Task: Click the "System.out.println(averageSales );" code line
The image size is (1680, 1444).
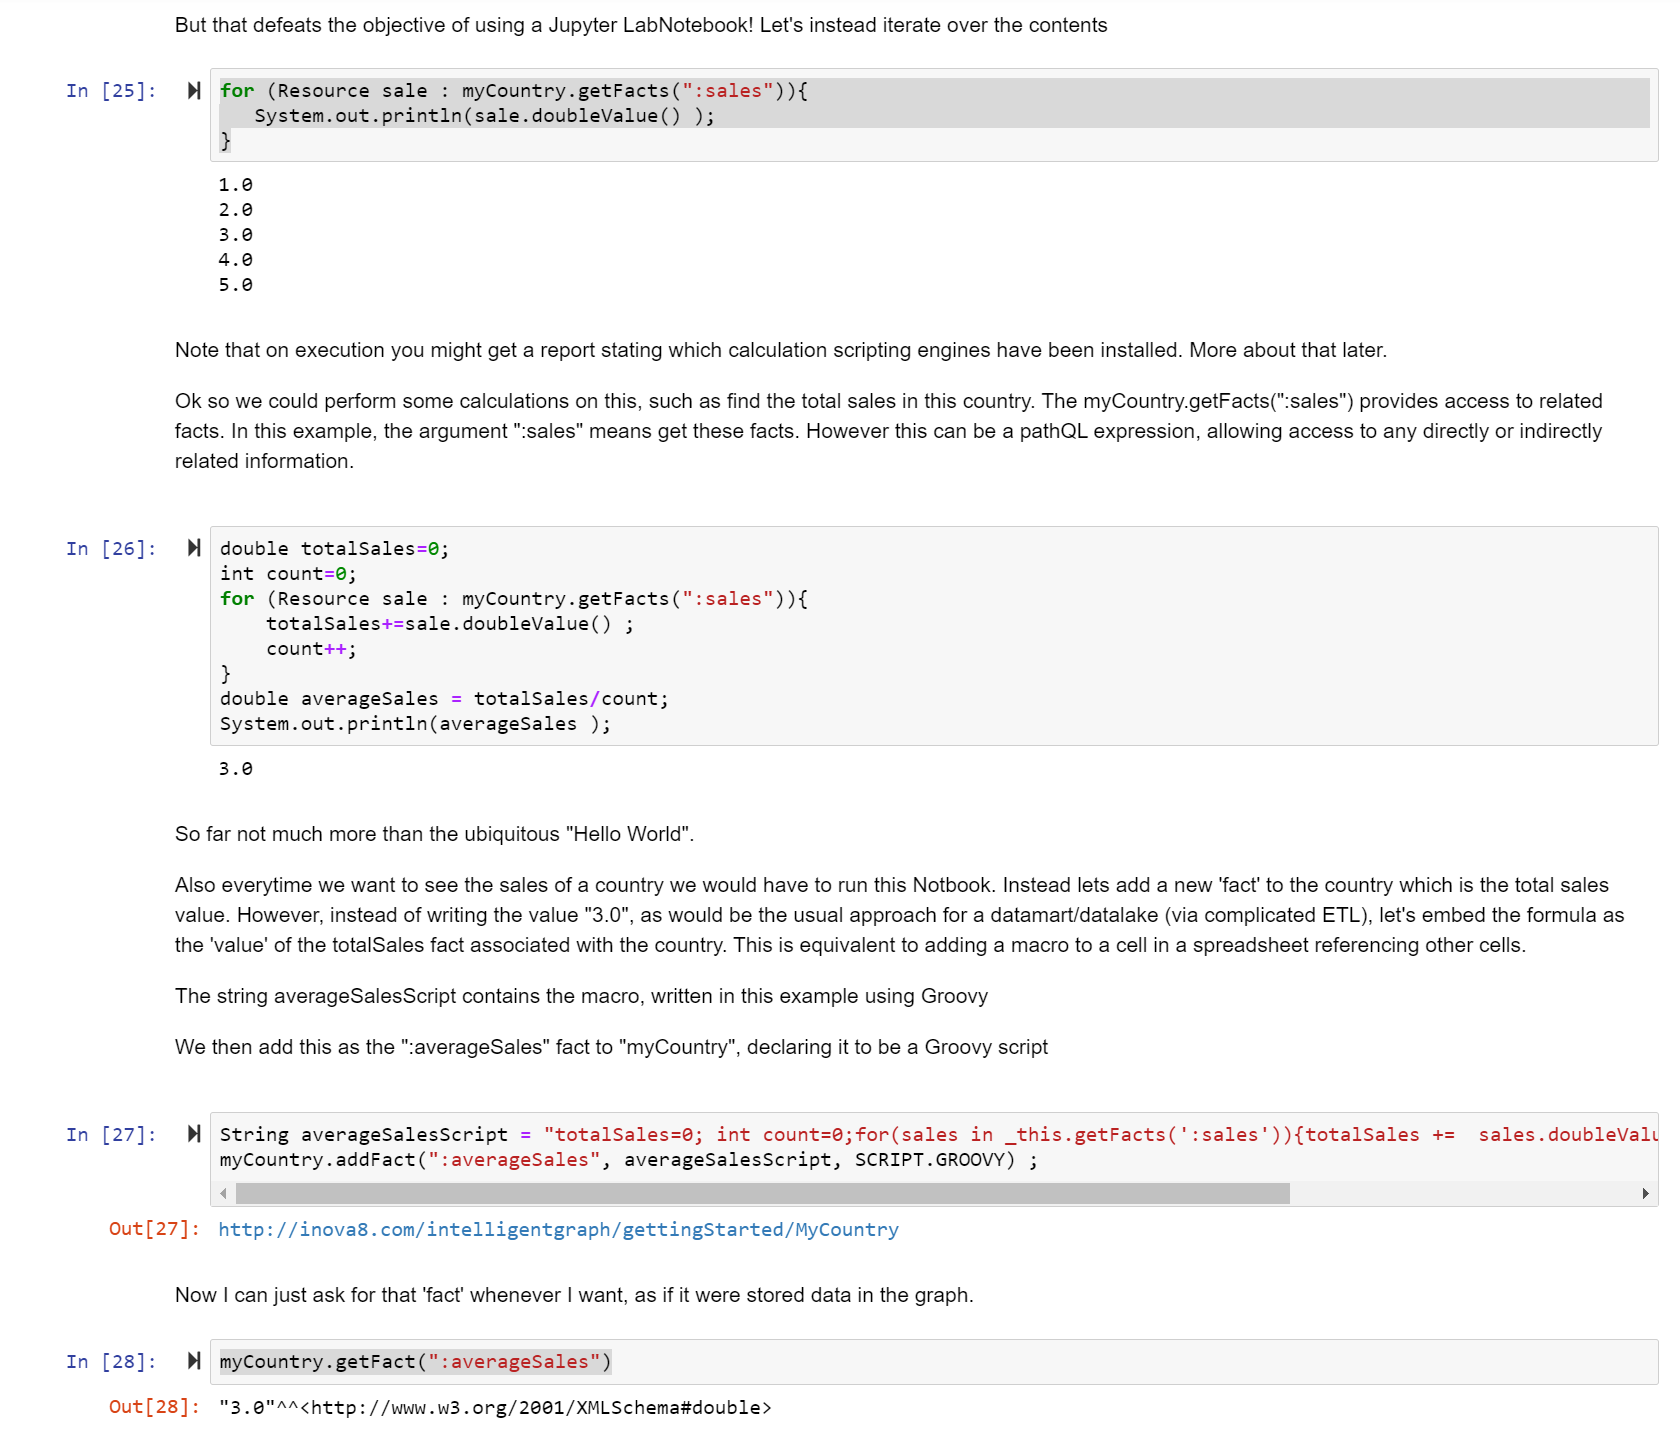Action: click(415, 724)
